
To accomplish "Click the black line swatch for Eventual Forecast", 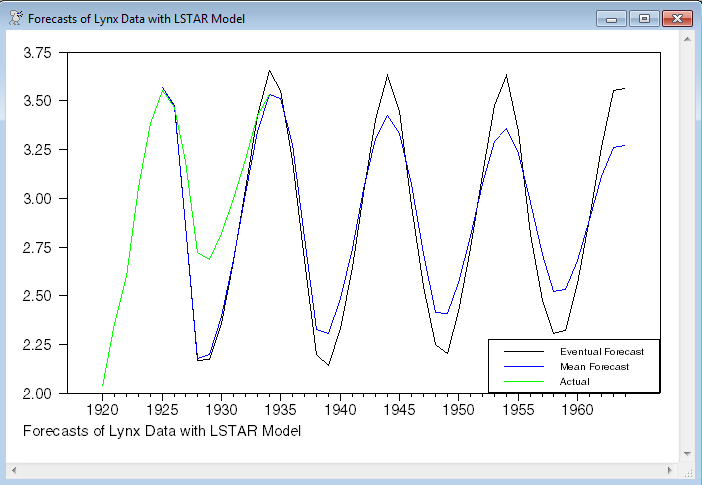I will [x=522, y=352].
